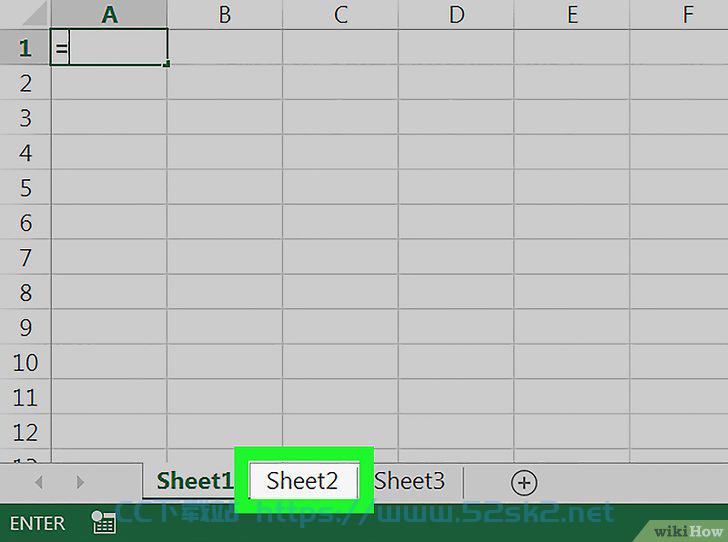
Task: Select column B header
Action: [225, 14]
